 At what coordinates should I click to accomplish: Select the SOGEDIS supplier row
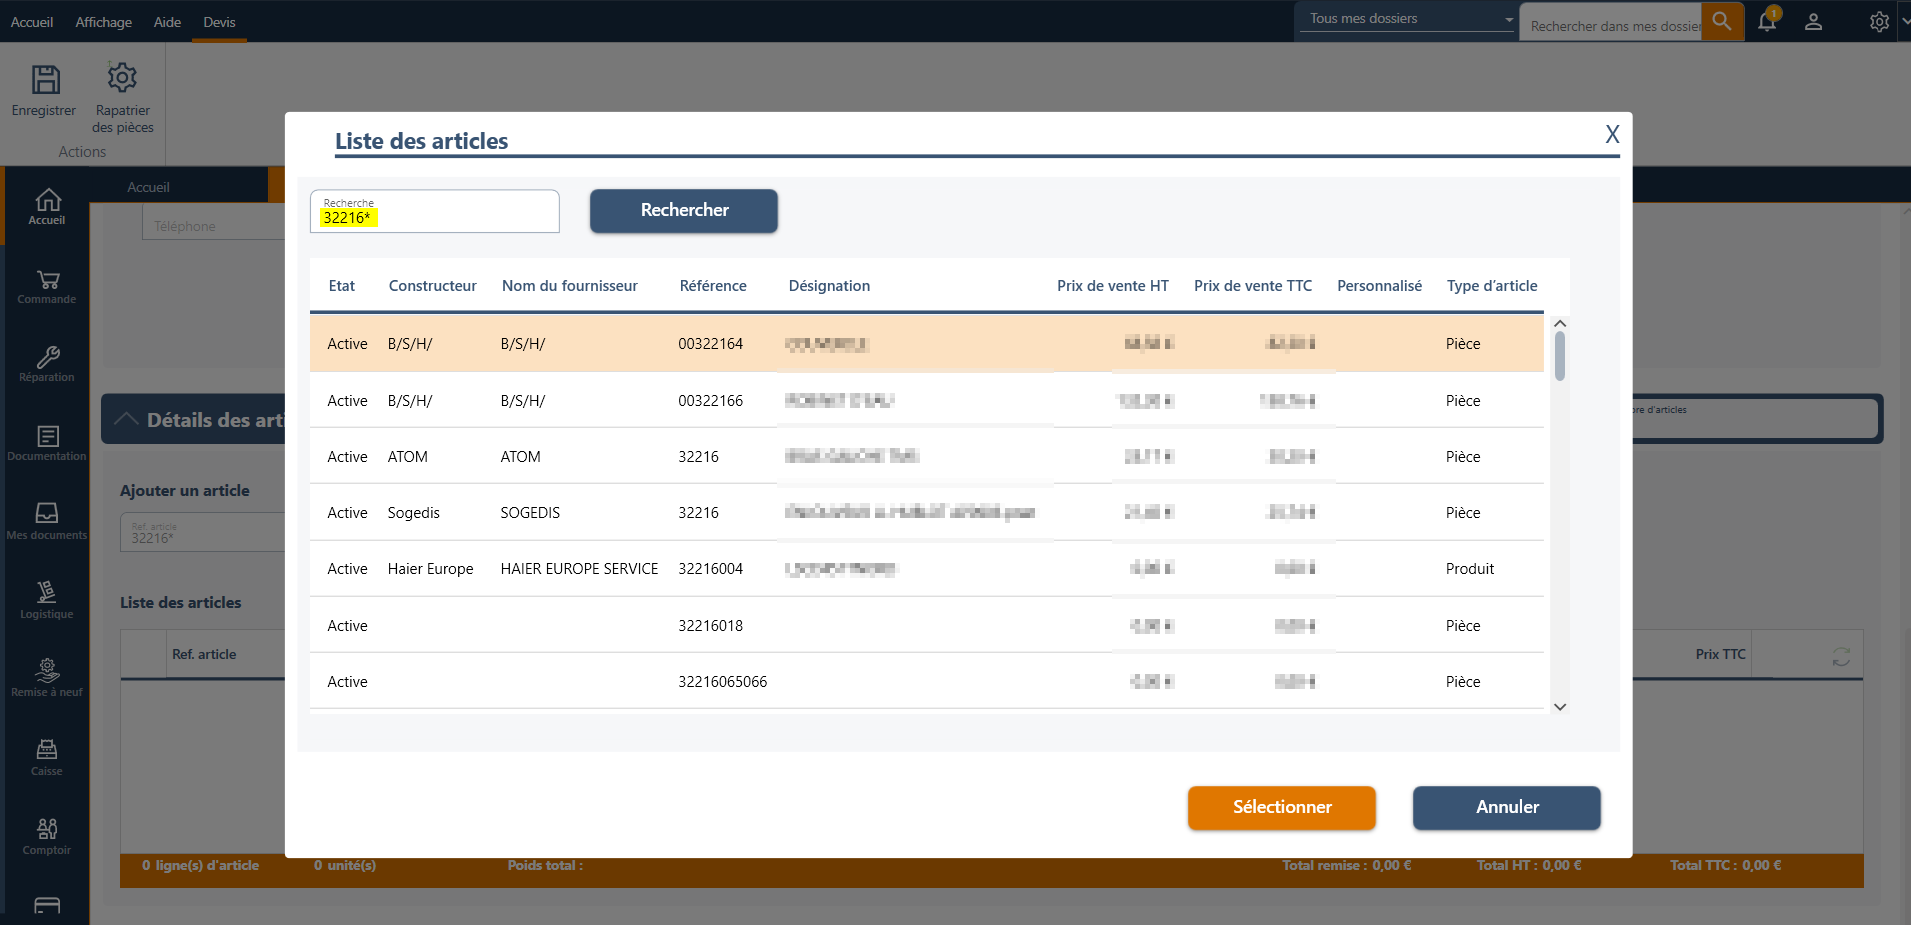point(927,512)
